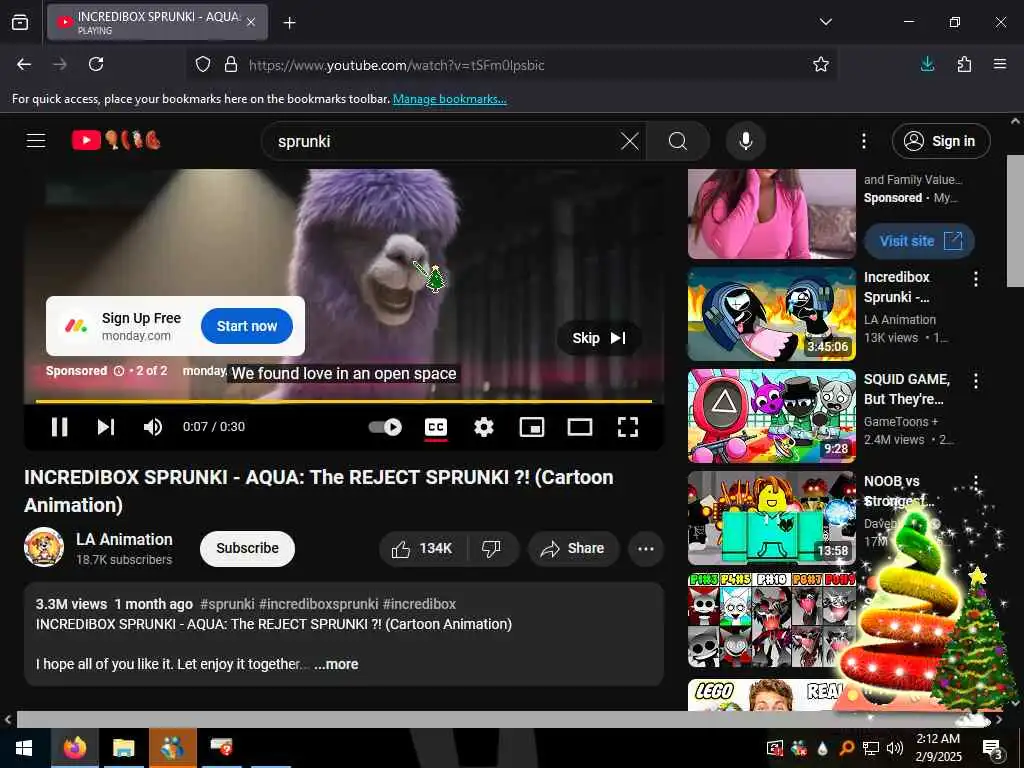Image resolution: width=1024 pixels, height=768 pixels.
Task: Click the video progress bar
Action: [x=344, y=401]
